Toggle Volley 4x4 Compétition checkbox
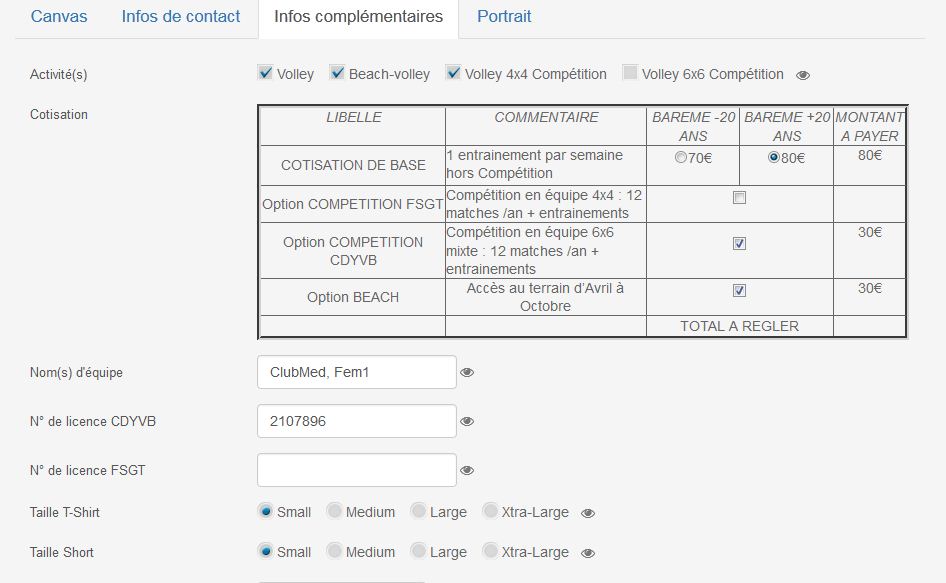This screenshot has height=583, width=946. point(453,73)
